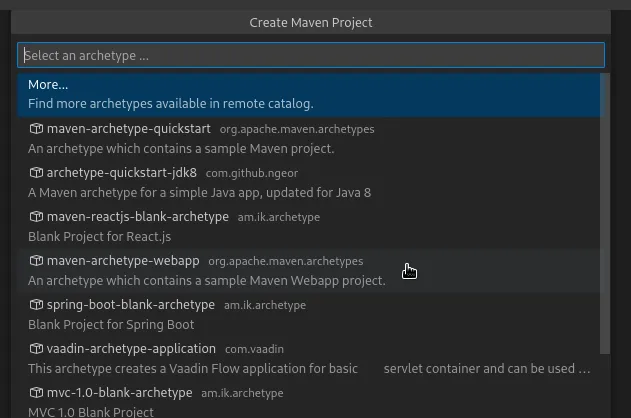Click the 'am.ik.archetype' label beside maven-reactjs-blank-archetype
This screenshot has width=631, height=418.
[x=279, y=217]
